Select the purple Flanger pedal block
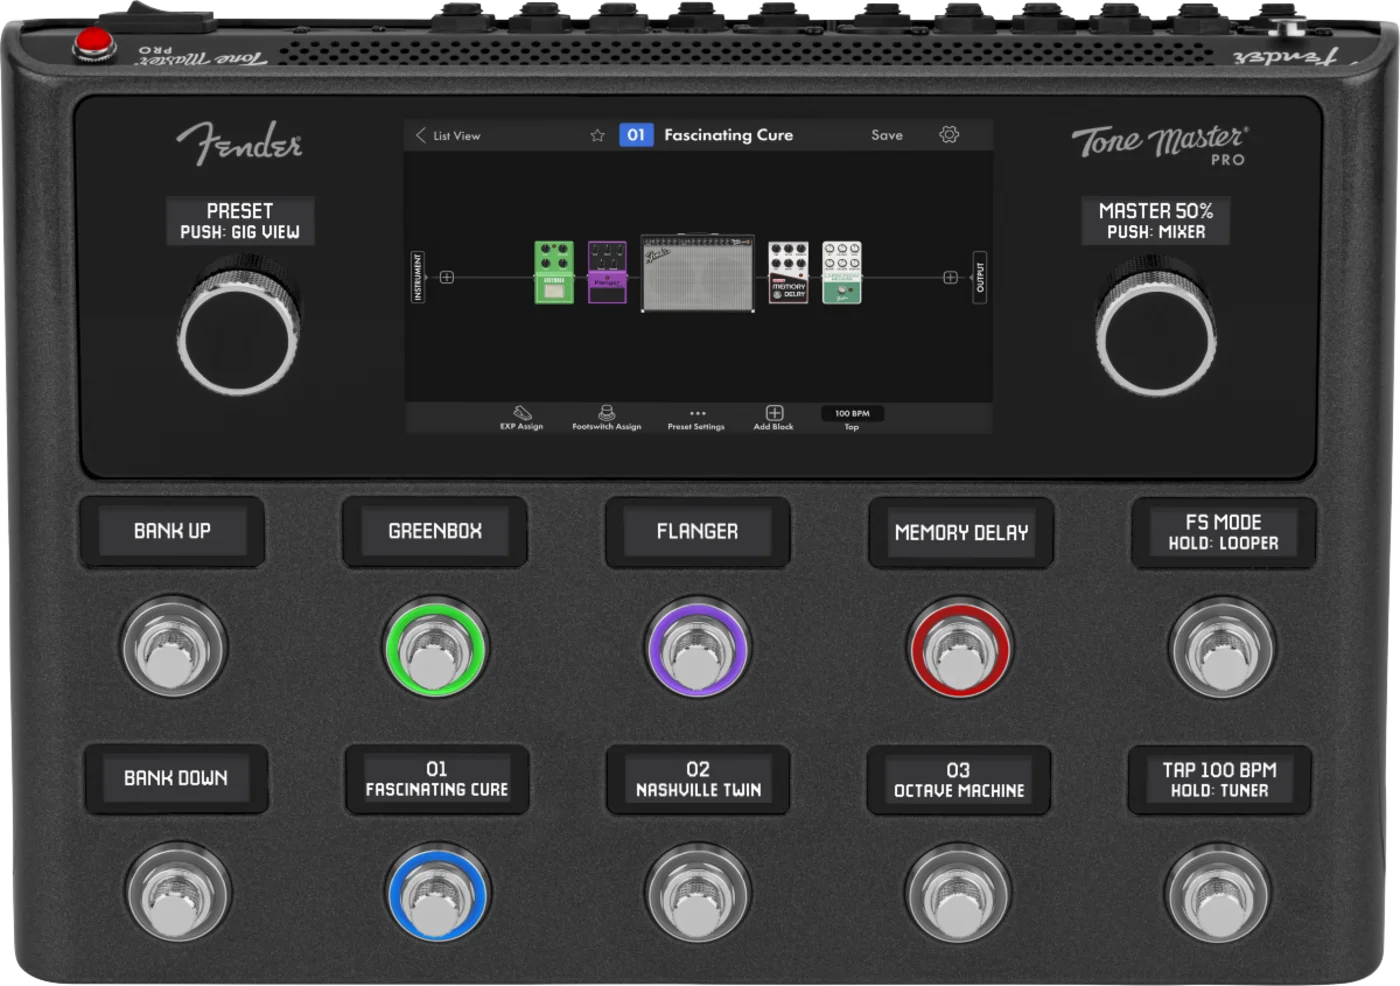Viewport: 1400px width, 986px height. [607, 273]
